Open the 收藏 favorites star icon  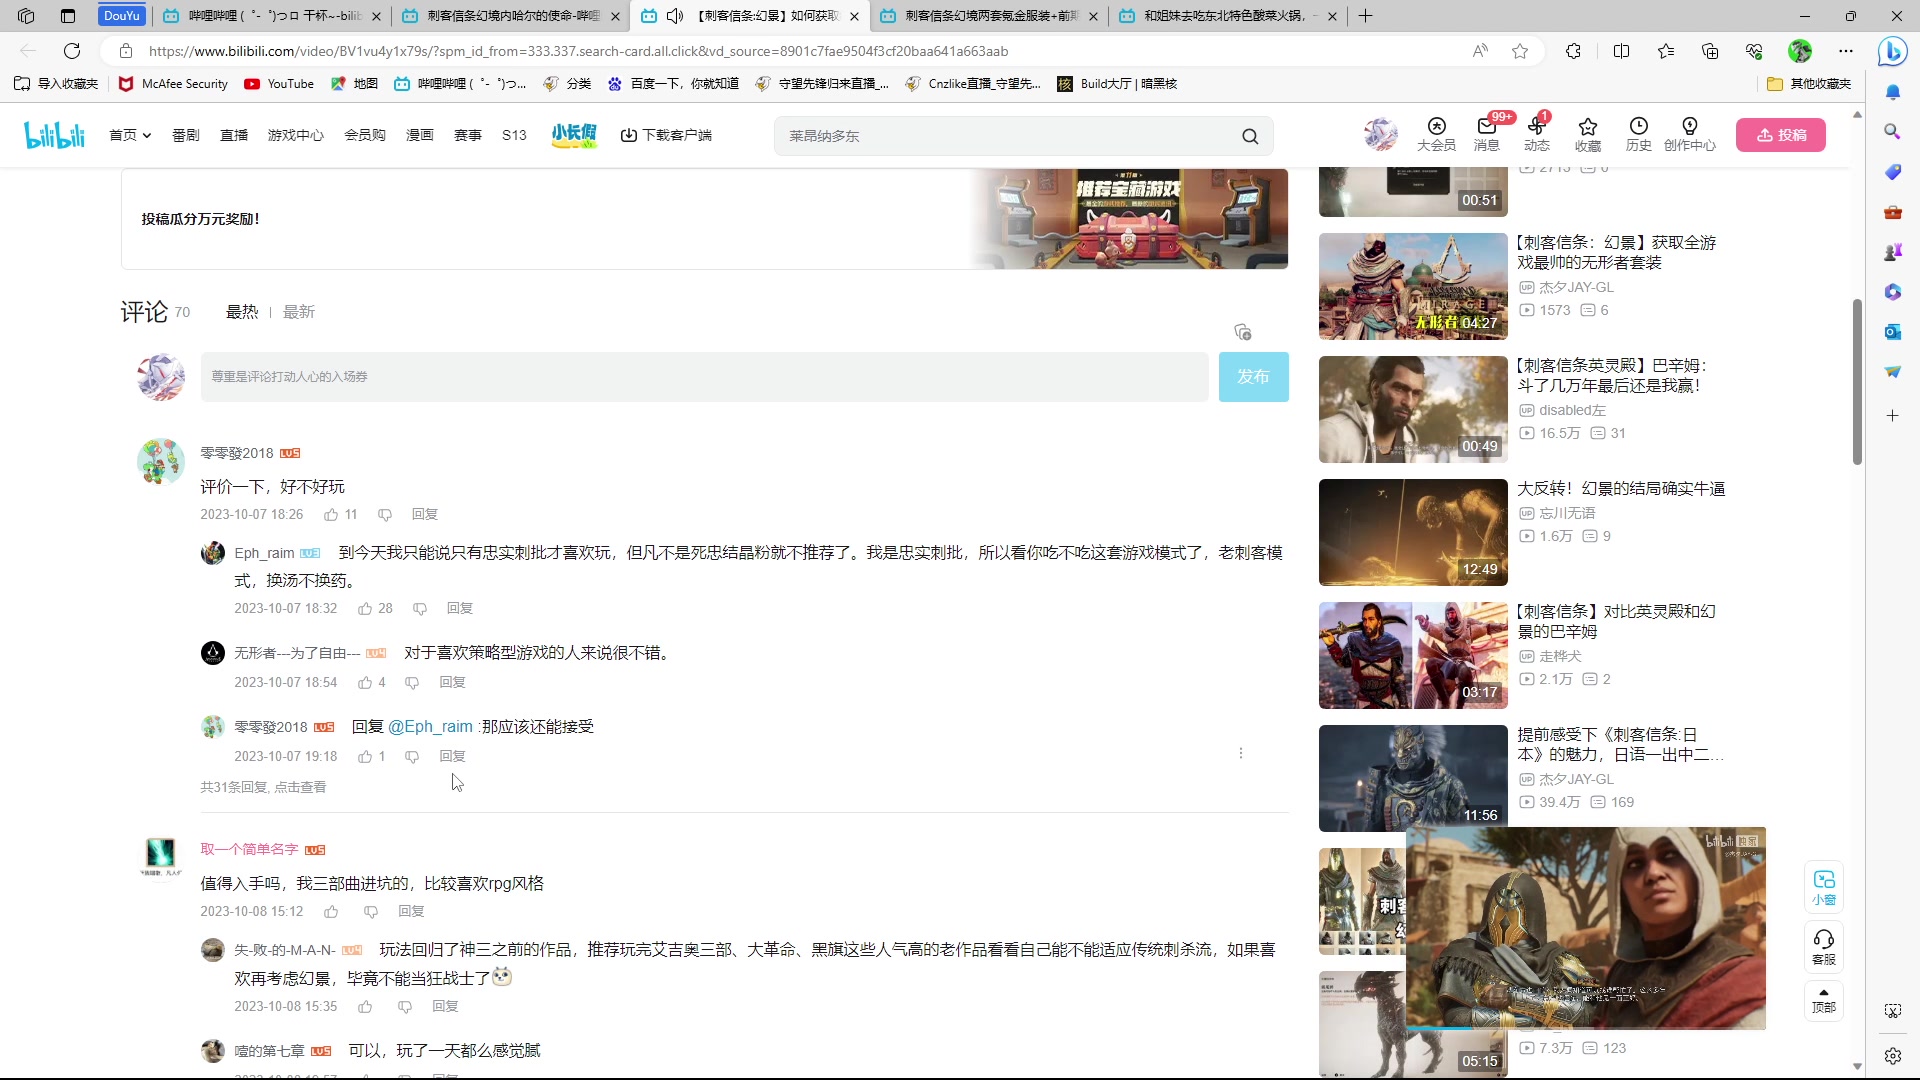[x=1588, y=135]
